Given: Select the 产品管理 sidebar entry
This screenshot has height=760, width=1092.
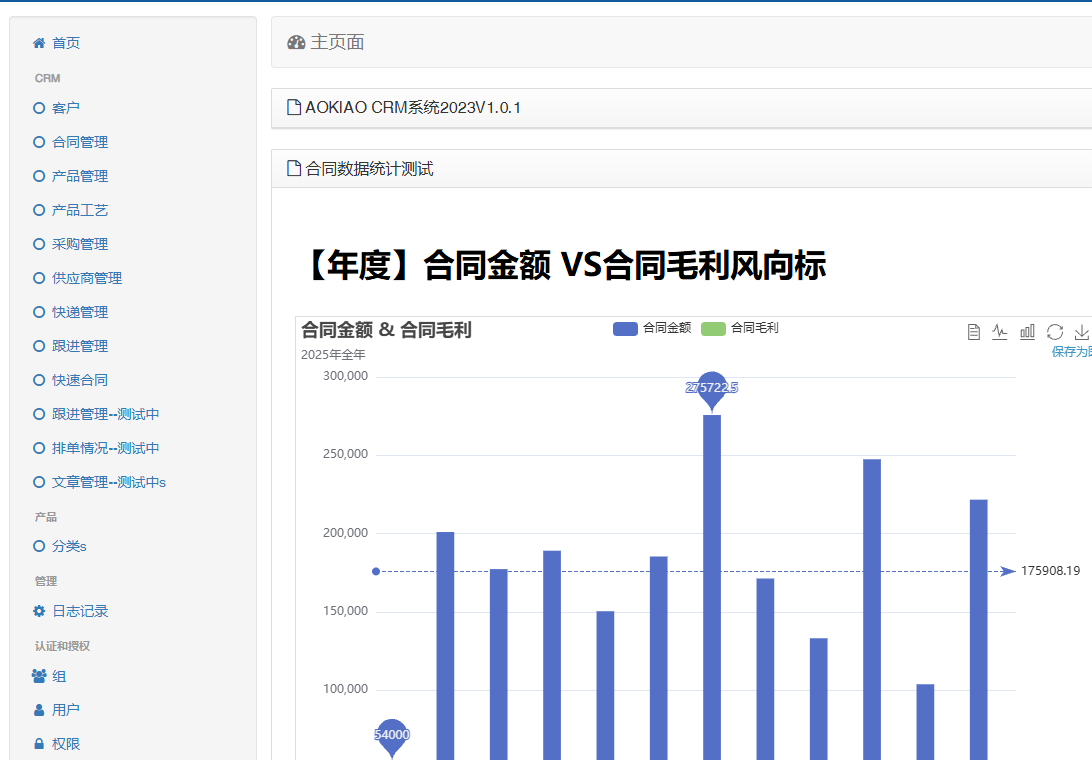Looking at the screenshot, I should (70, 176).
